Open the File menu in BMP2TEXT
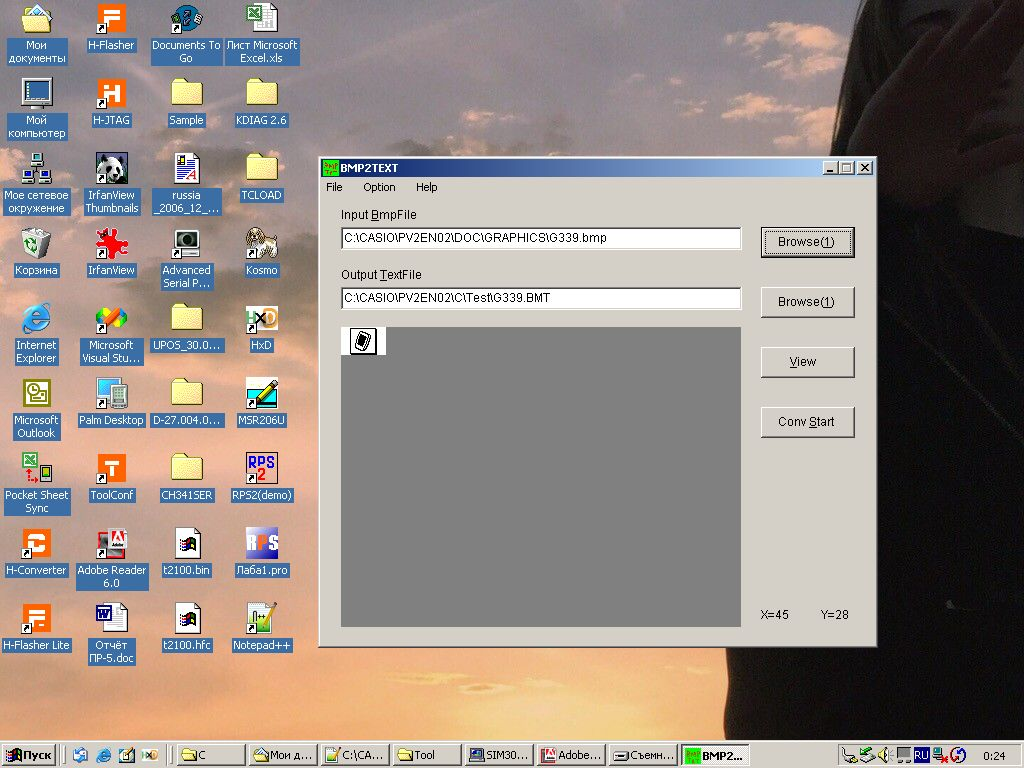 pyautogui.click(x=334, y=187)
